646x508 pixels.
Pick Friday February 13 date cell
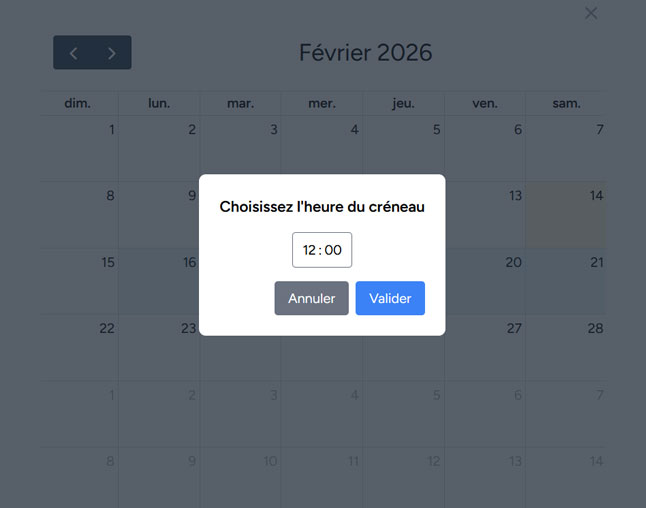tap(485, 214)
